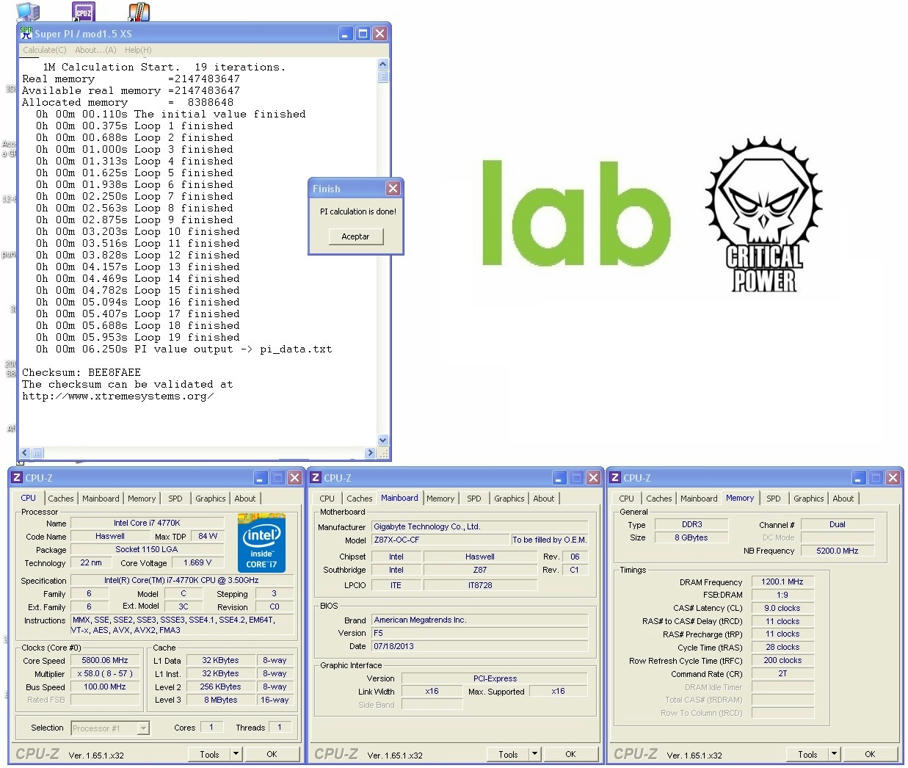Open the My Computer desktop icon
The image size is (908, 768).
tap(28, 12)
